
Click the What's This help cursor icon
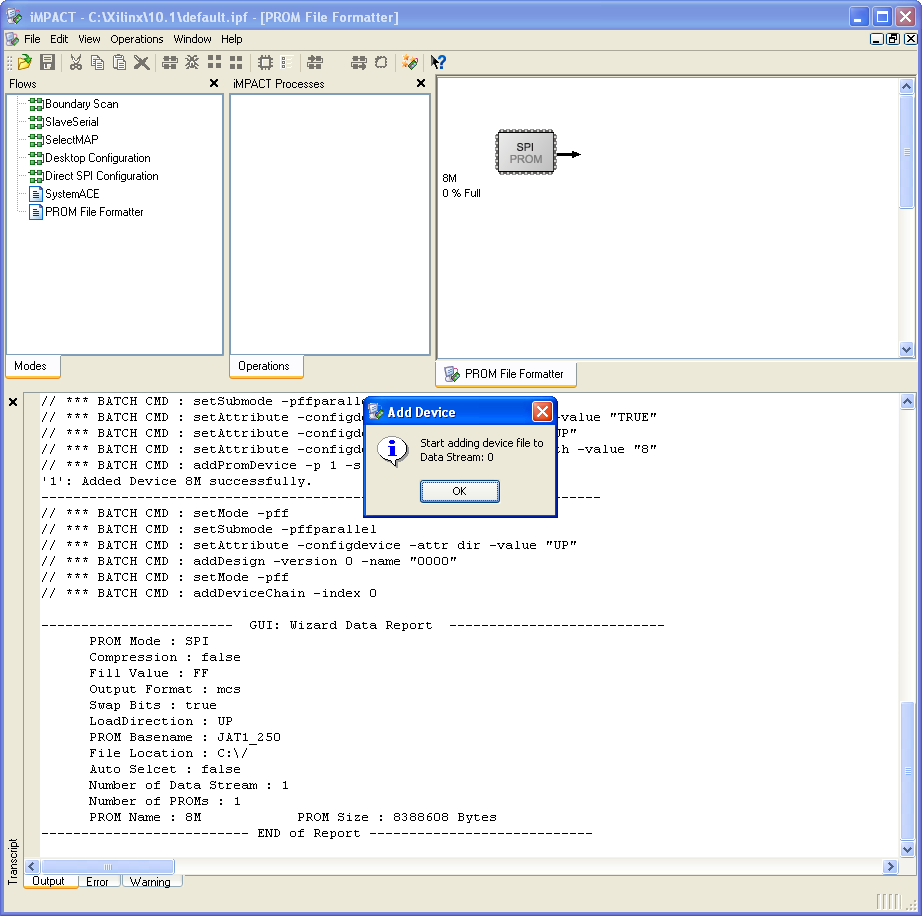click(438, 62)
